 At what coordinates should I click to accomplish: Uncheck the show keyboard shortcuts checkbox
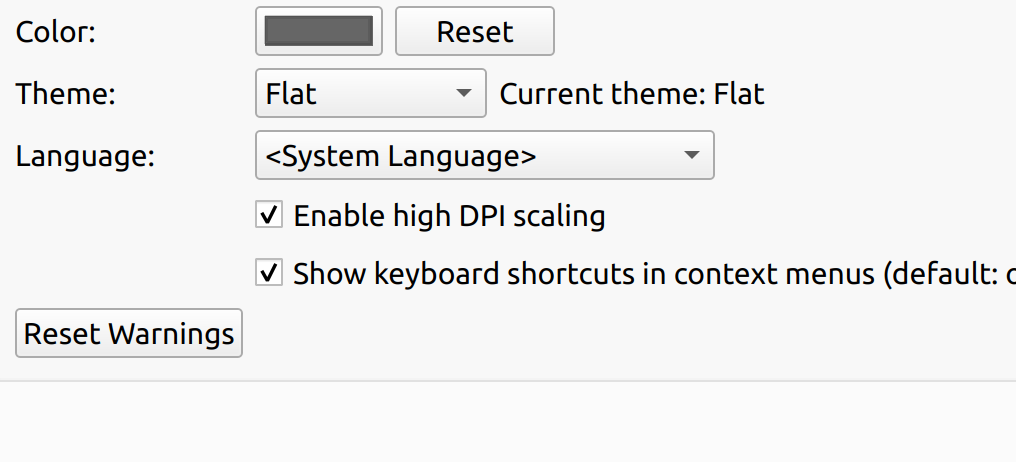point(268,273)
